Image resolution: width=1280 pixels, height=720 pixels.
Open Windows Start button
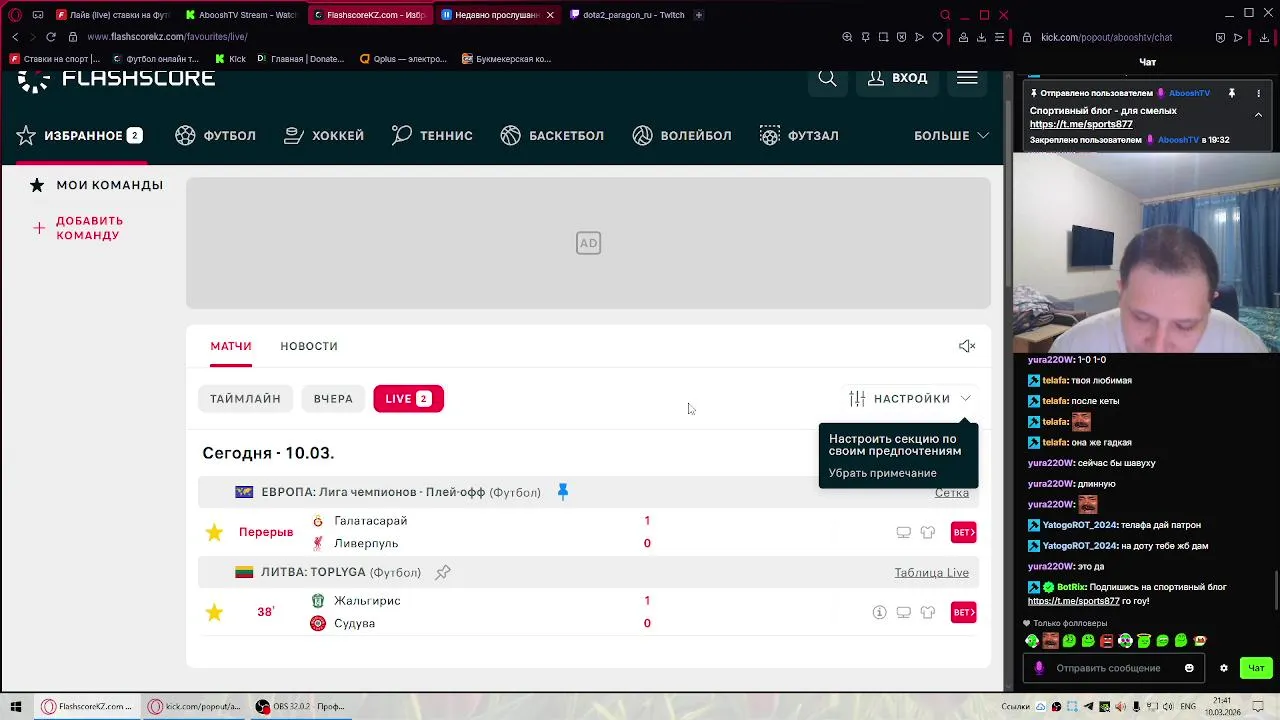(15, 707)
